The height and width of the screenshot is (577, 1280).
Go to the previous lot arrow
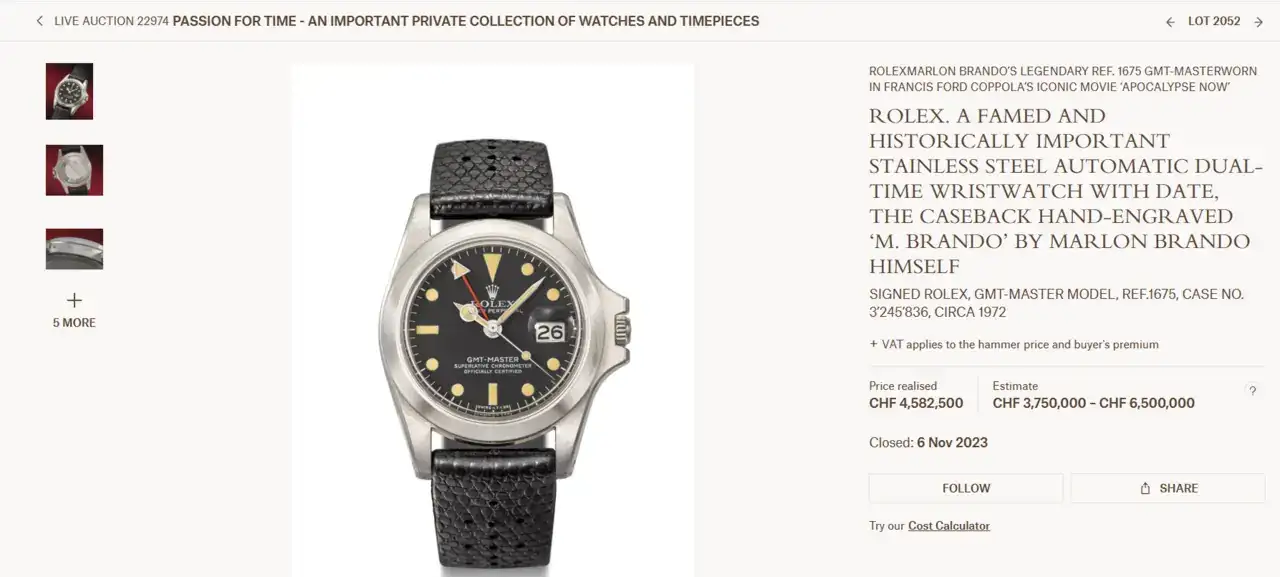(x=1170, y=21)
